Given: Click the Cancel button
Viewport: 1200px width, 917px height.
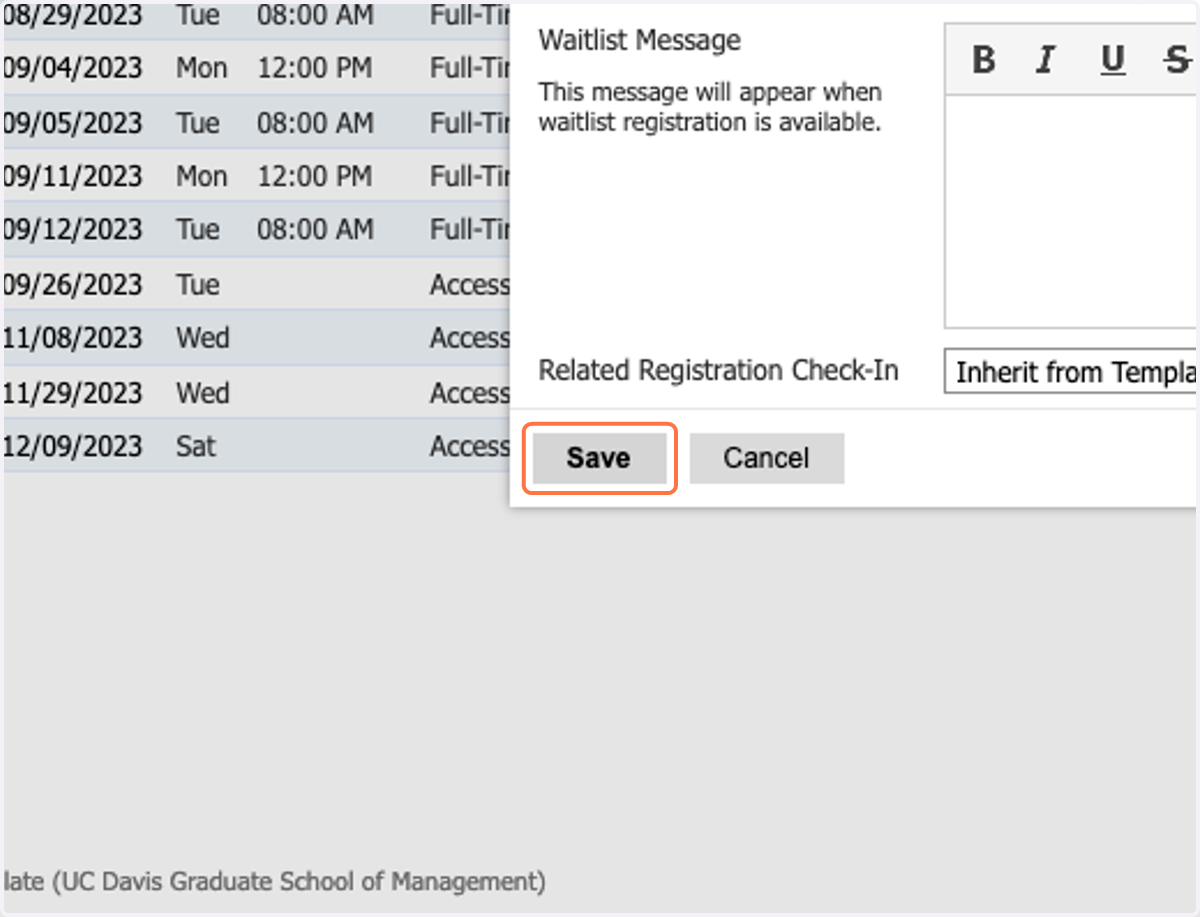Looking at the screenshot, I should point(766,458).
